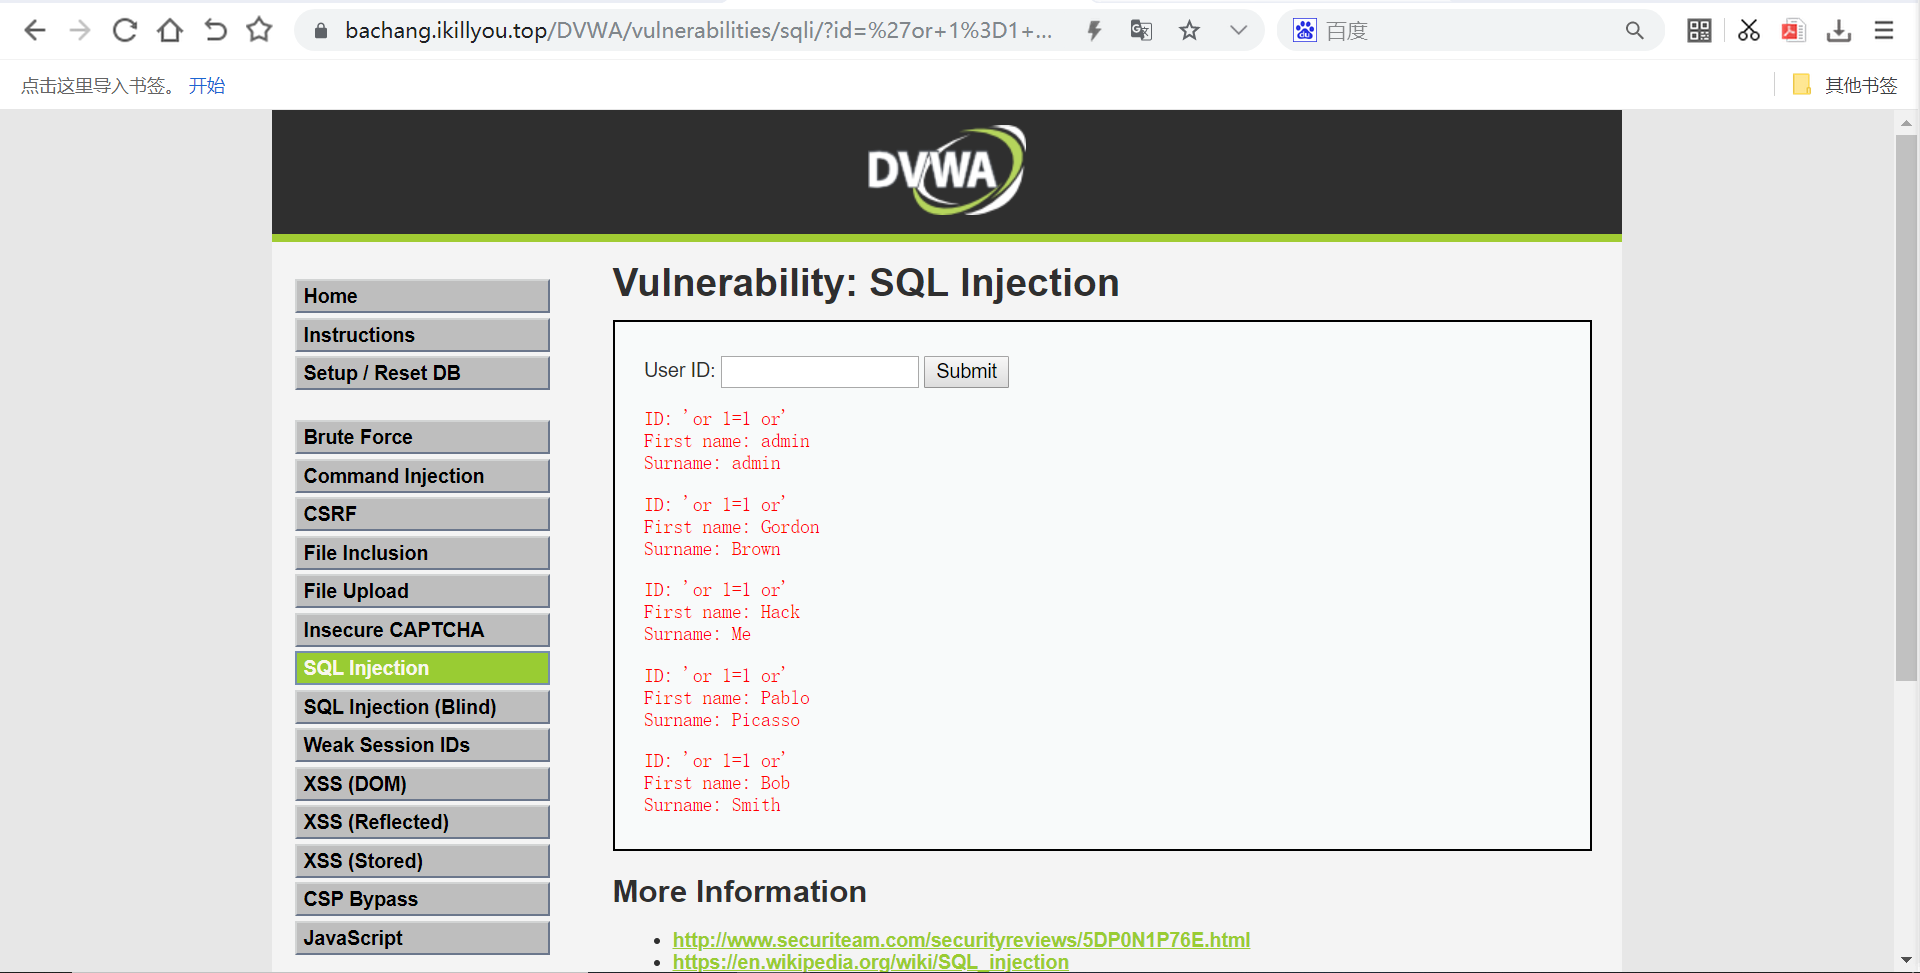Image resolution: width=1920 pixels, height=973 pixels.
Task: Open the JavaScript menu item
Action: pos(422,938)
